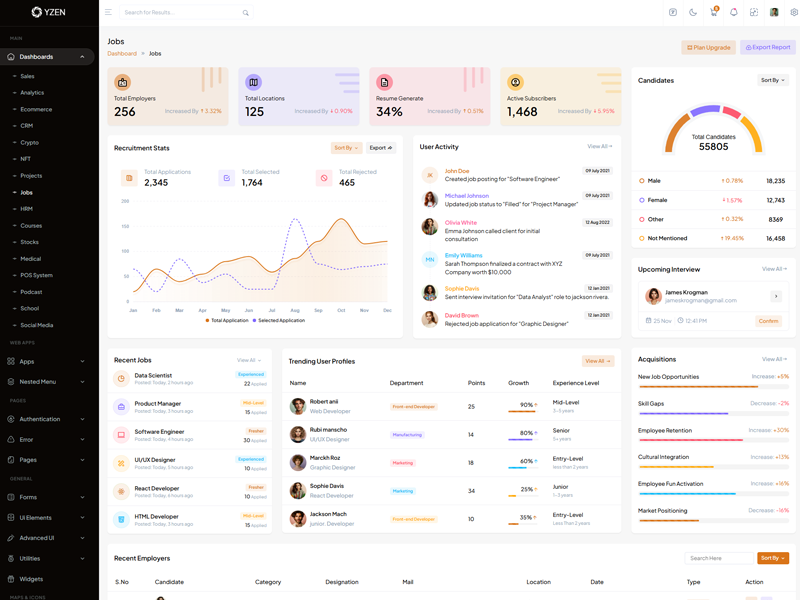800x600 pixels.
Task: Click the Total Rejected icon
Action: (324, 178)
